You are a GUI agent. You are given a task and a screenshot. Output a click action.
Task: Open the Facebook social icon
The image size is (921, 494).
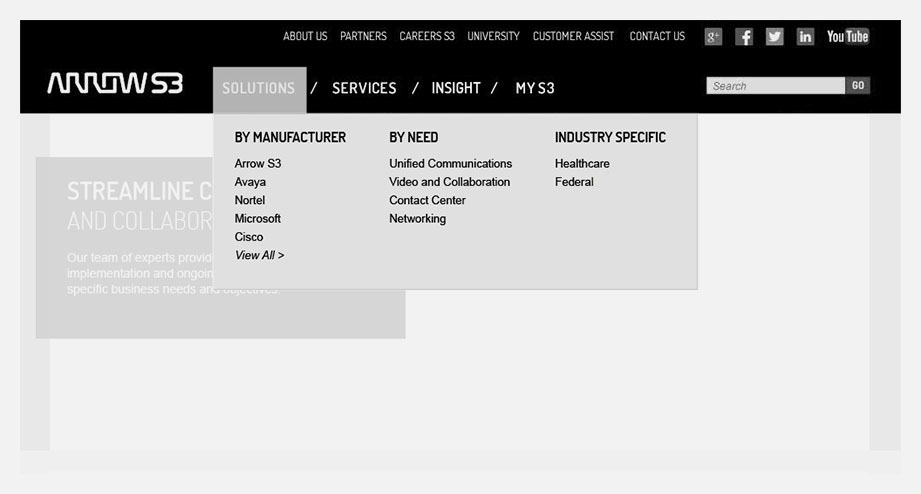point(744,37)
